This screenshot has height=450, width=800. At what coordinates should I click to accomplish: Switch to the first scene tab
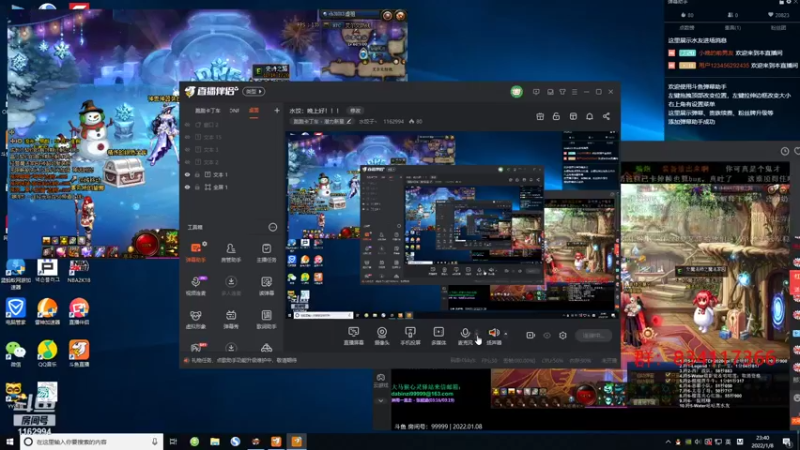point(207,110)
